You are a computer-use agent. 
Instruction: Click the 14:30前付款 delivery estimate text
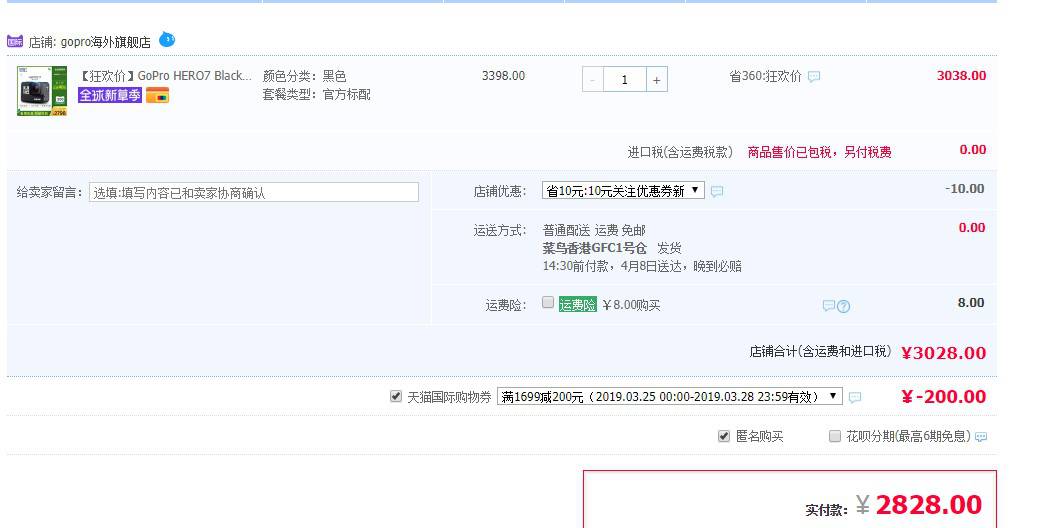pyautogui.click(x=642, y=266)
